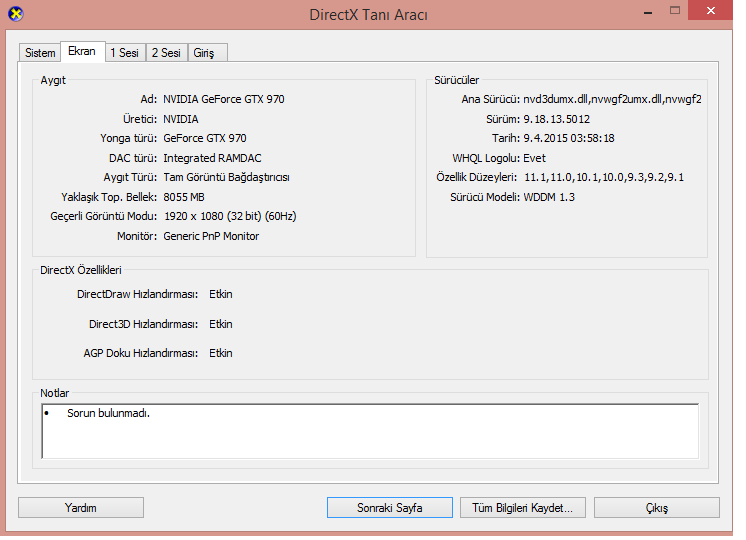Click the Yardım button
746x540 pixels.
click(x=81, y=508)
